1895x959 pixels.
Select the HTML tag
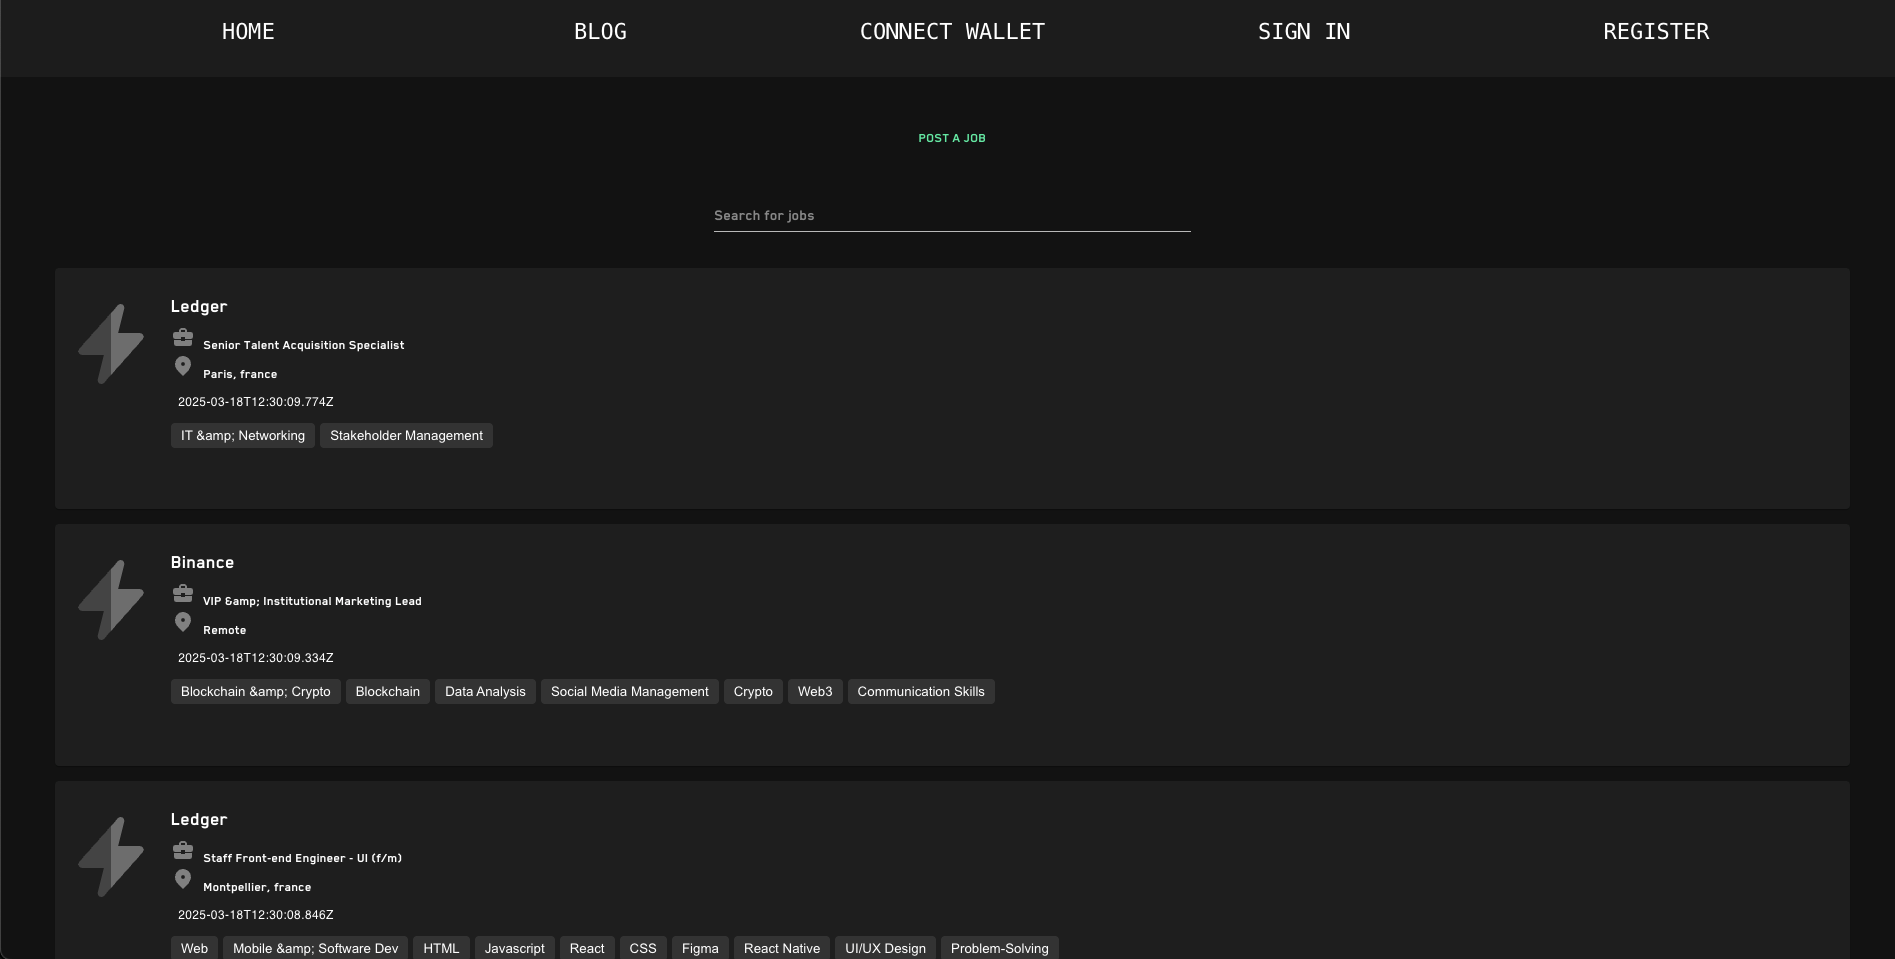click(x=441, y=948)
